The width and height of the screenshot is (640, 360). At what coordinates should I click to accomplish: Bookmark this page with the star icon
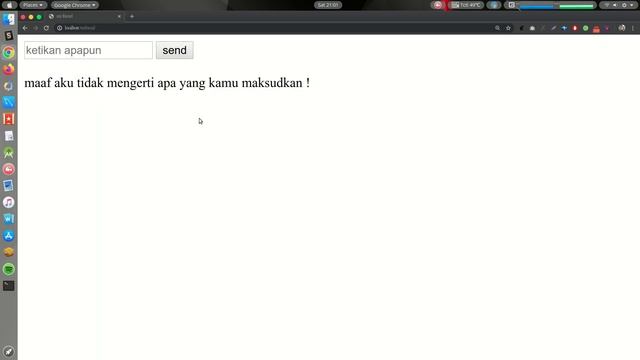[508, 28]
